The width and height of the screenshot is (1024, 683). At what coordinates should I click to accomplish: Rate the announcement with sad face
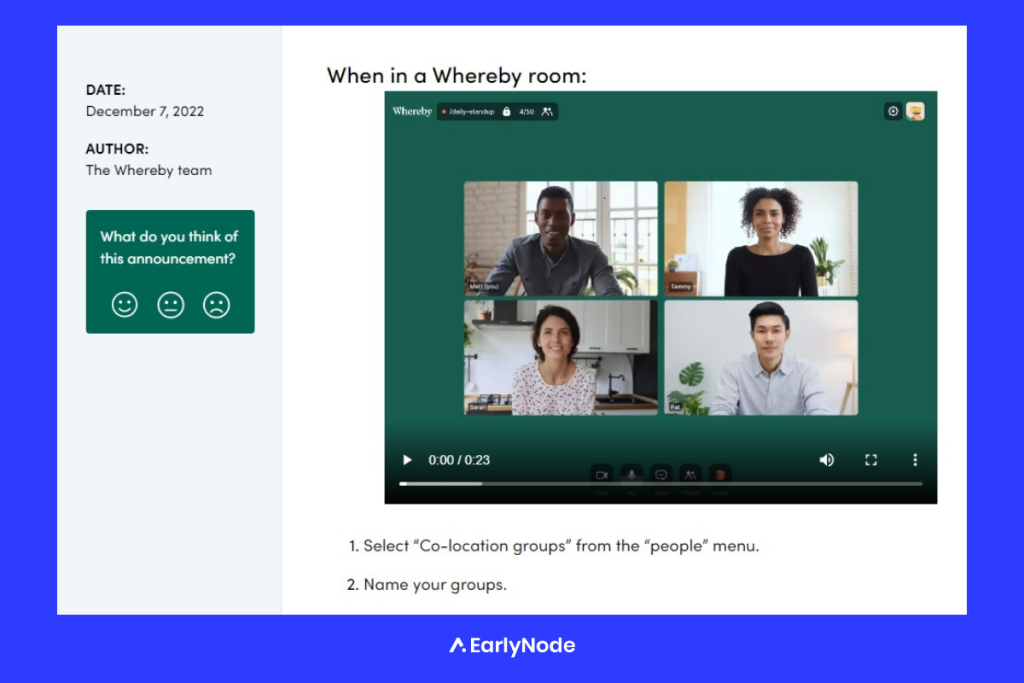click(216, 305)
